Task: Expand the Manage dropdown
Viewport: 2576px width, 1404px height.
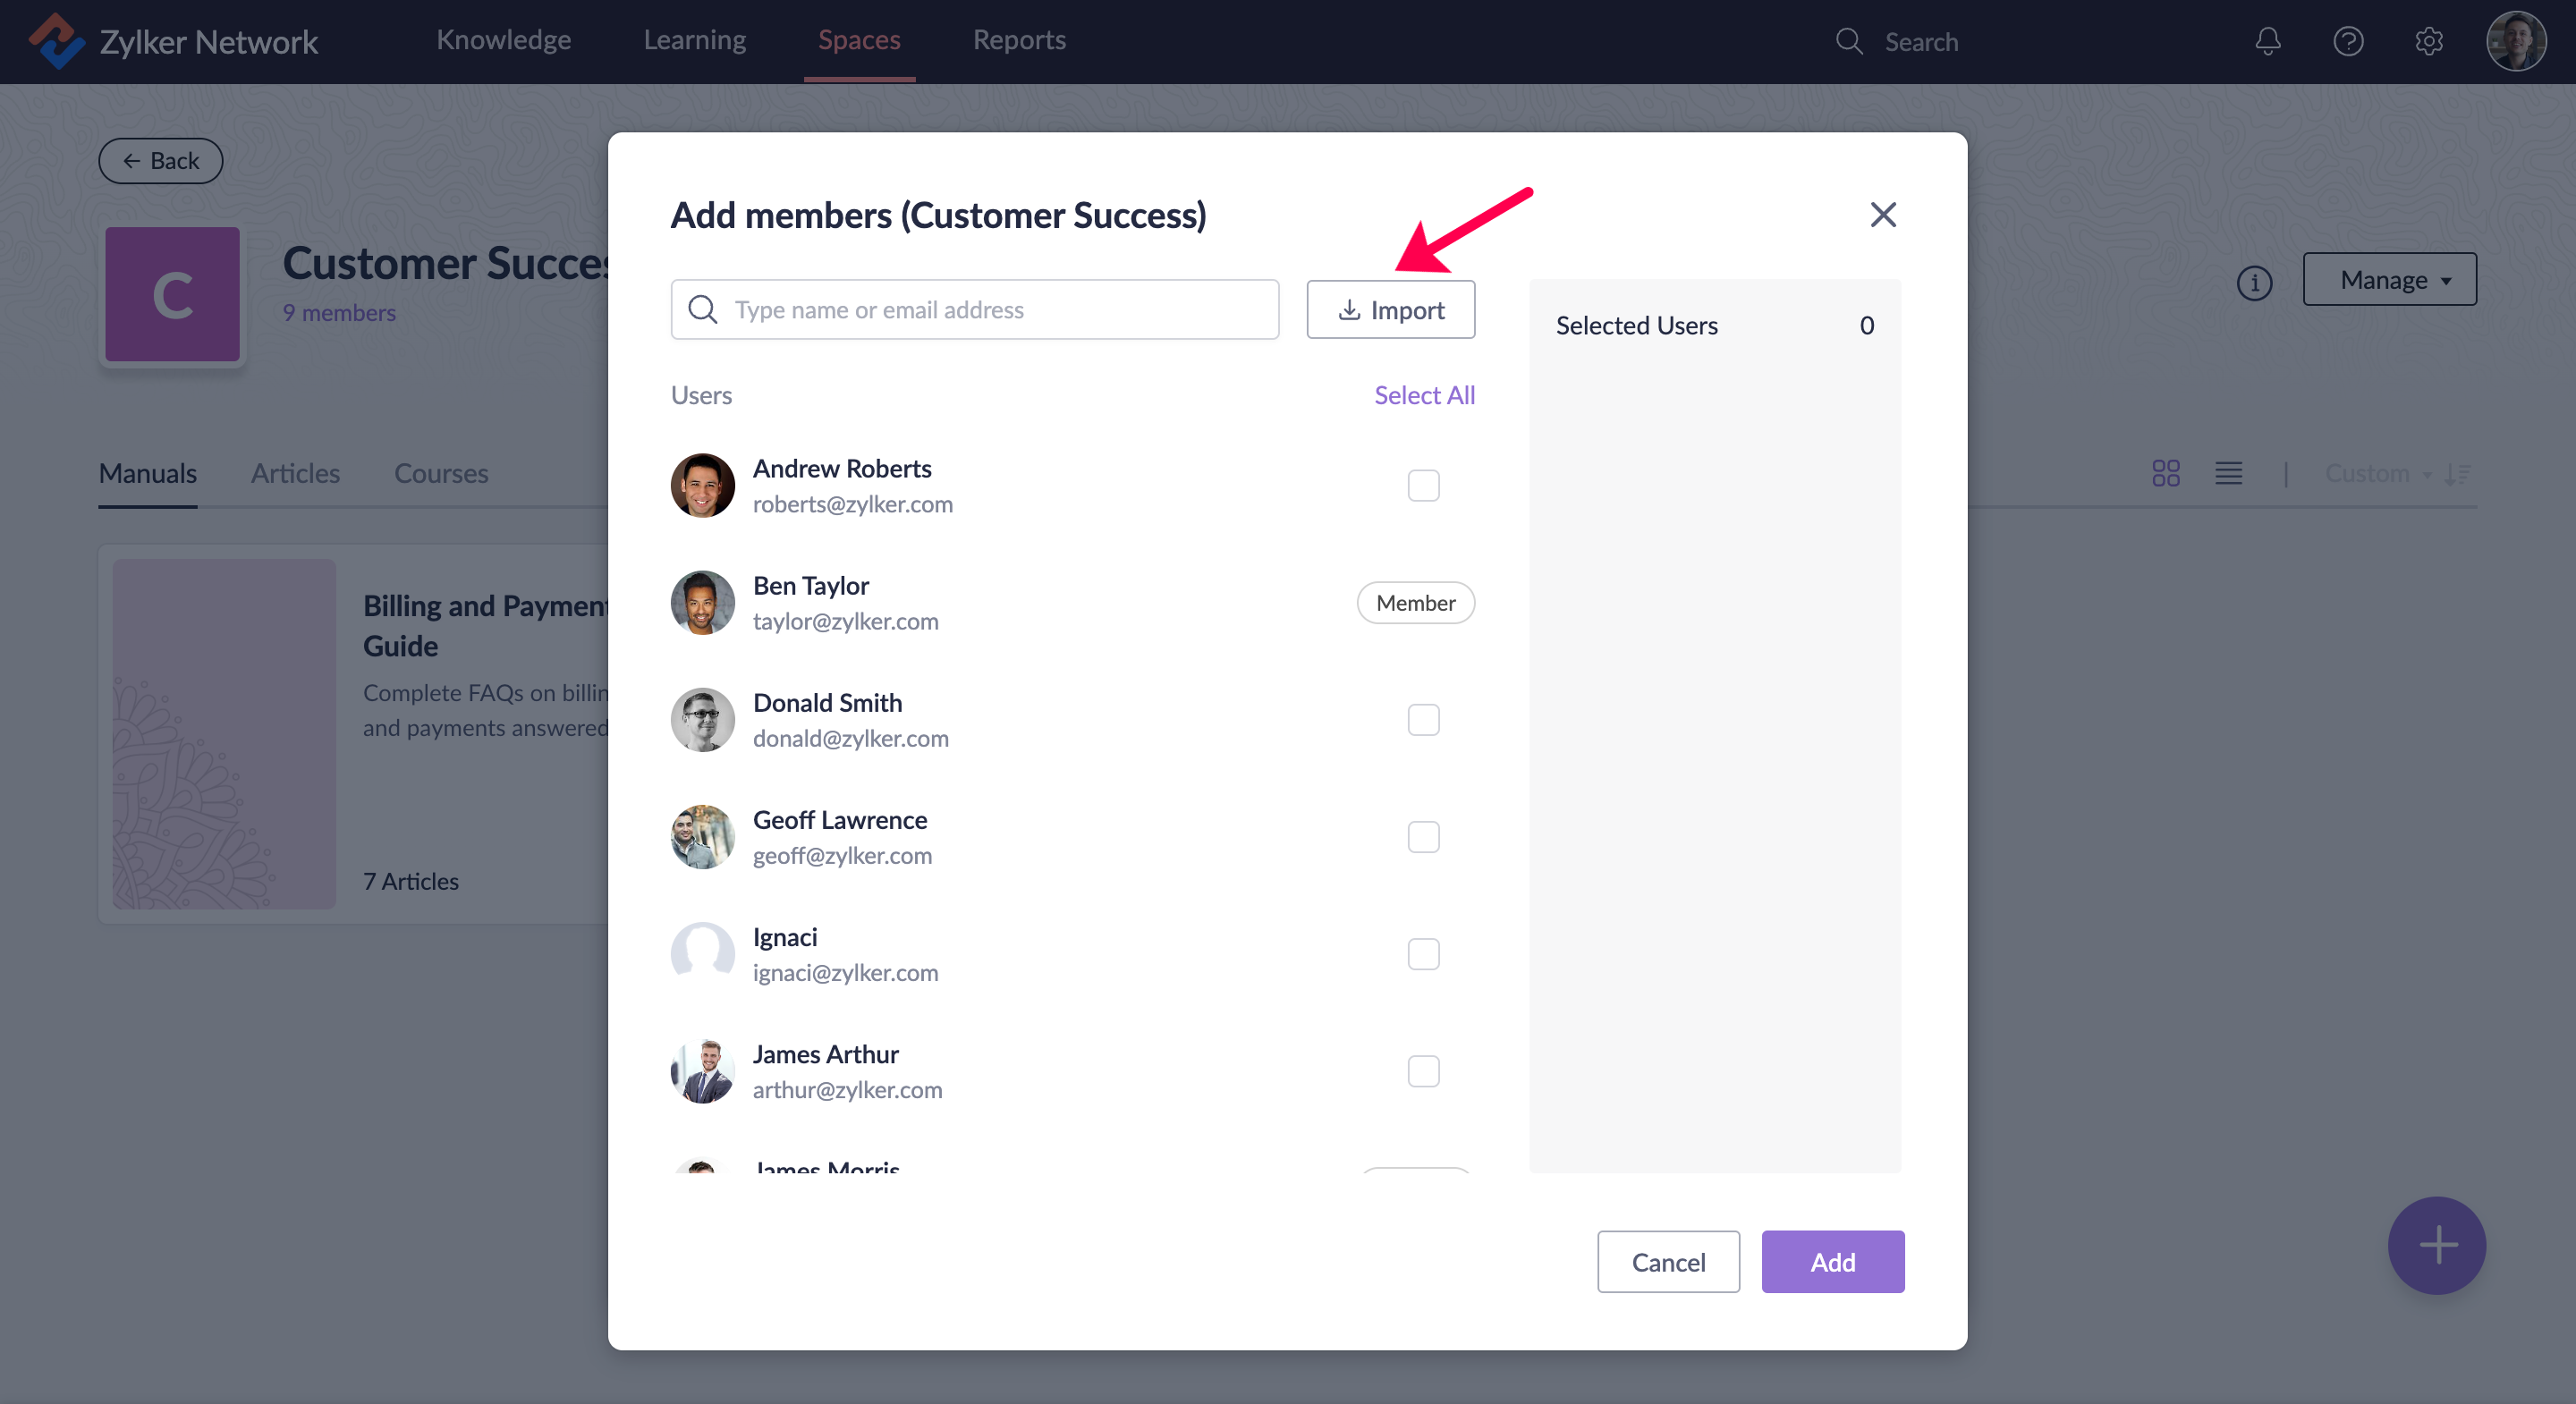Action: pos(2389,280)
